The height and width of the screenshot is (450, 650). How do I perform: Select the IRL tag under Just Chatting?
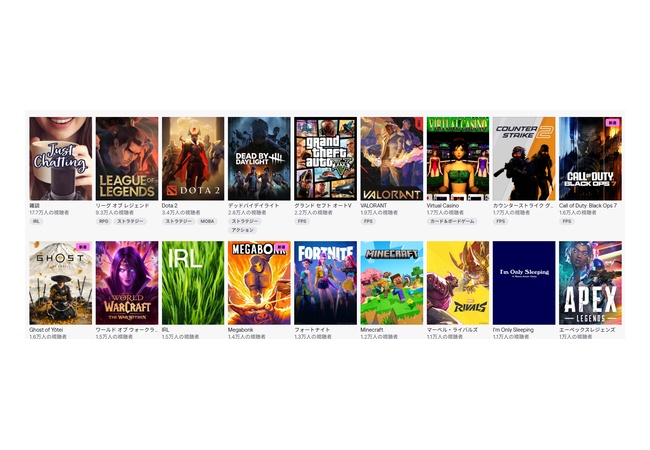(37, 221)
